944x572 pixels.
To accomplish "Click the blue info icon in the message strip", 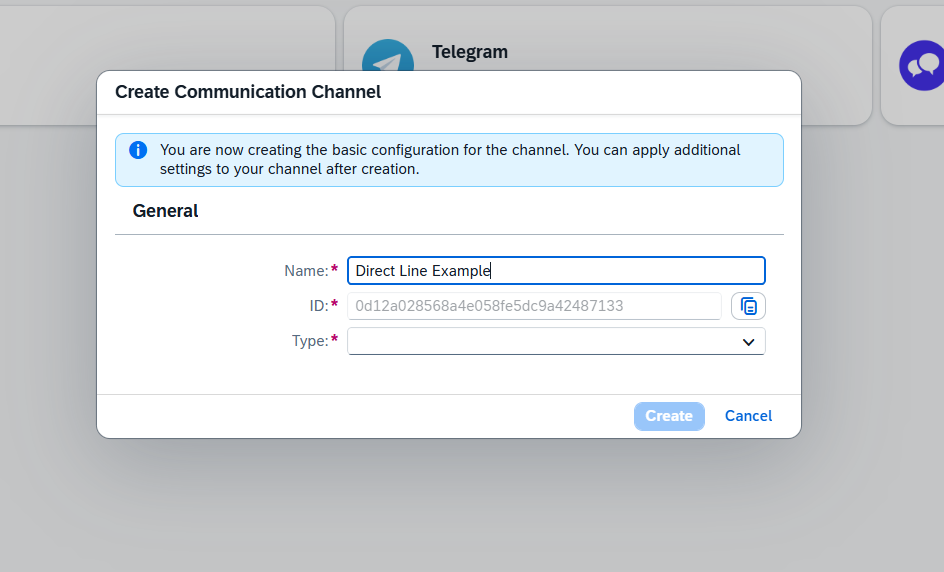I will coord(138,150).
